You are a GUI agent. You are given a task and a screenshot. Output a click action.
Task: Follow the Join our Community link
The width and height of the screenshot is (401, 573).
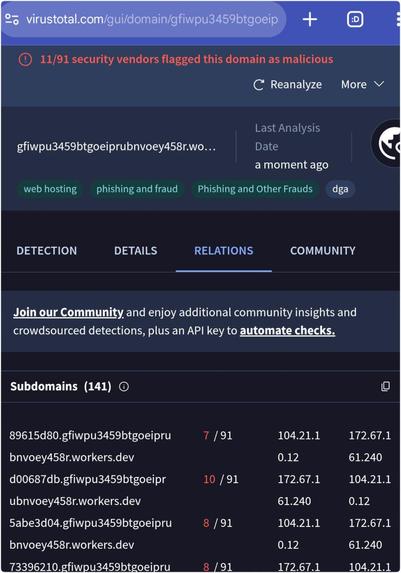click(68, 312)
